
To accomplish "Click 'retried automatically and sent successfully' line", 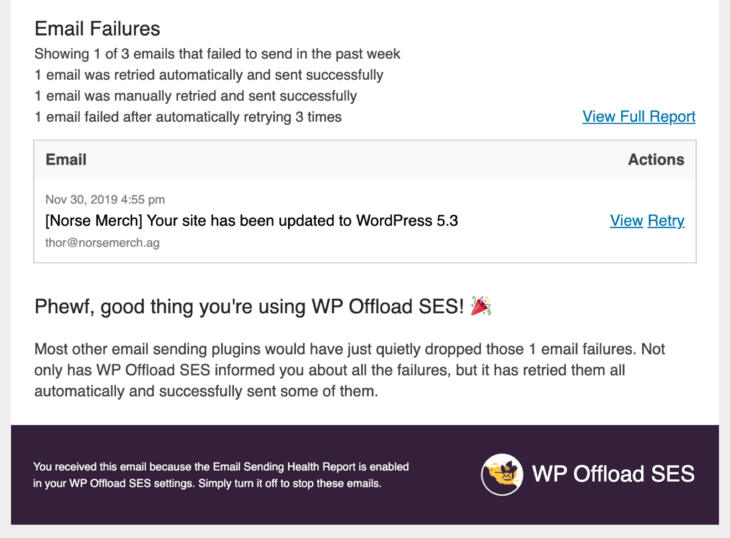I will point(209,75).
